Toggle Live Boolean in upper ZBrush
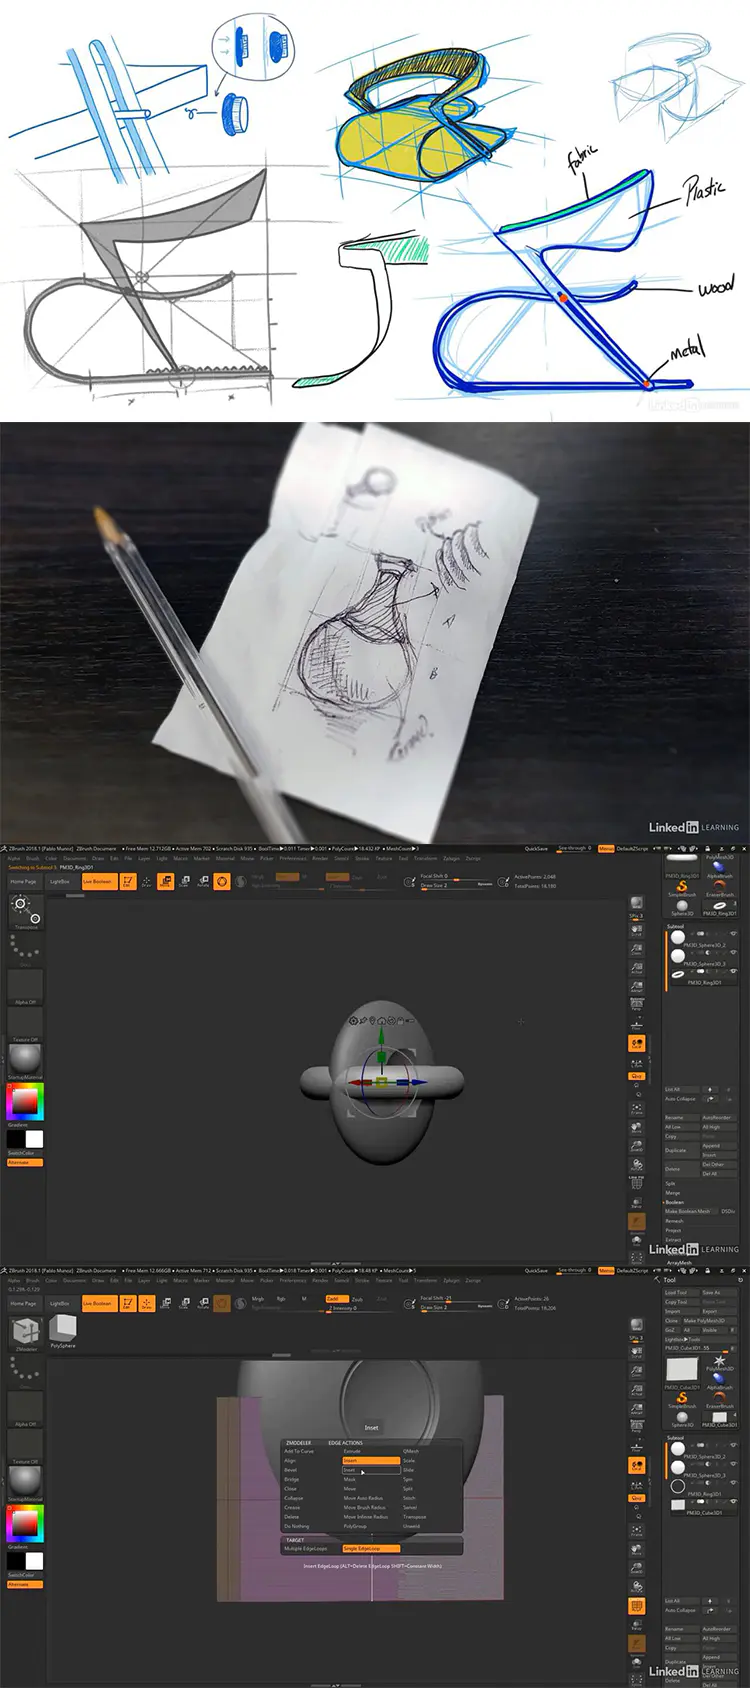The height and width of the screenshot is (1688, 750). tap(99, 881)
